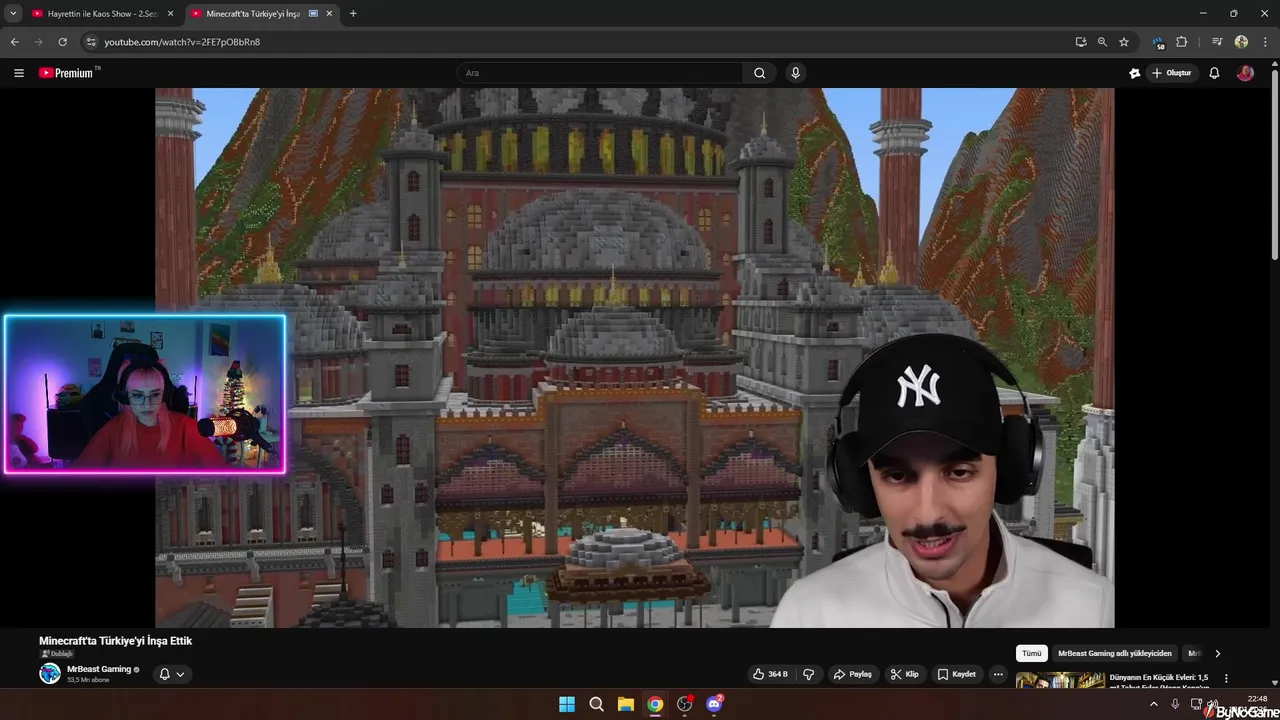
Task: Bookmark this page with star icon
Action: click(x=1124, y=42)
